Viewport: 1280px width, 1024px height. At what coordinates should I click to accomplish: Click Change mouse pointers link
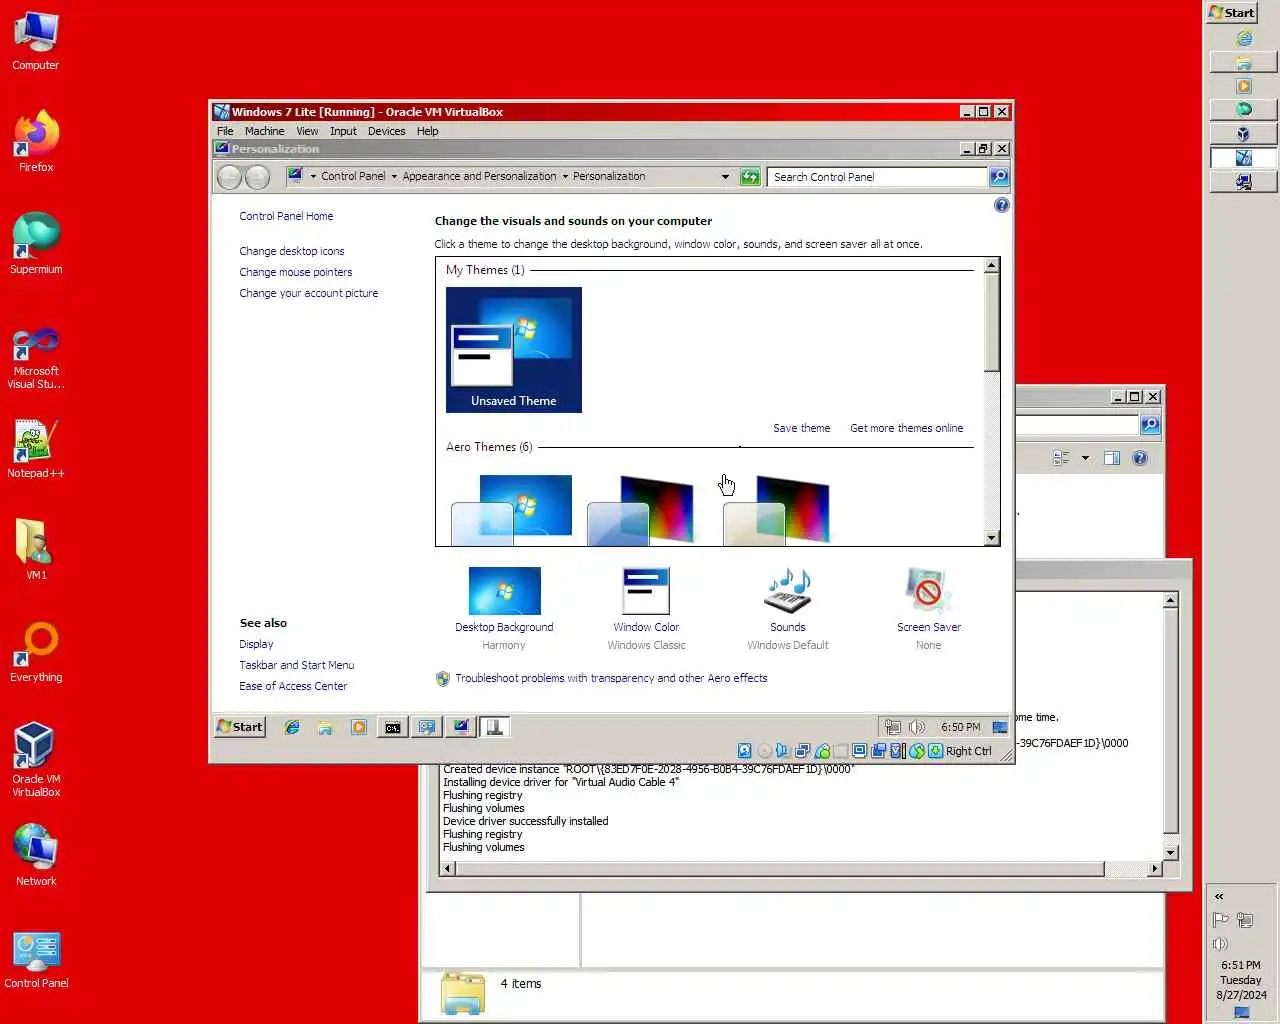(x=295, y=272)
